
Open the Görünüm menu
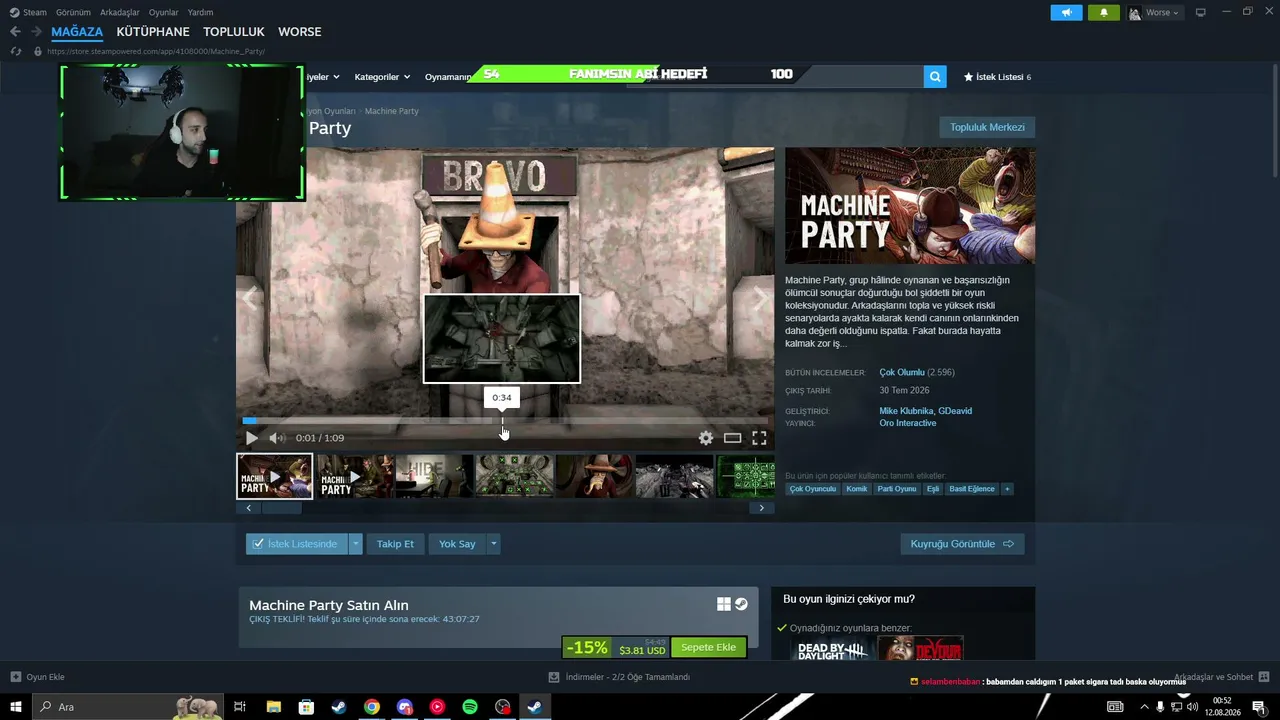tap(73, 12)
